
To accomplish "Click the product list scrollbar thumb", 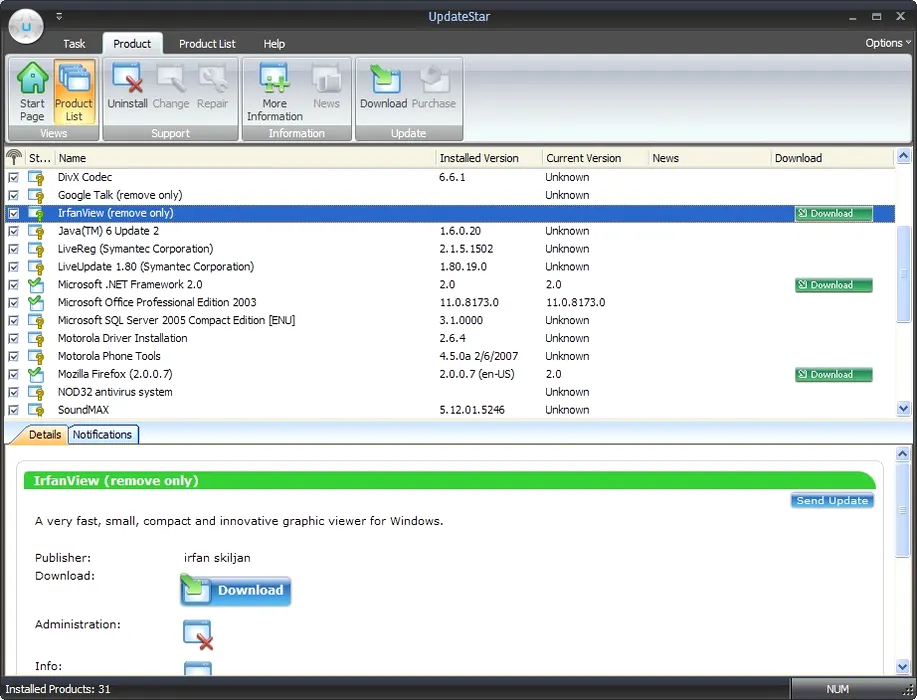I will (x=904, y=274).
